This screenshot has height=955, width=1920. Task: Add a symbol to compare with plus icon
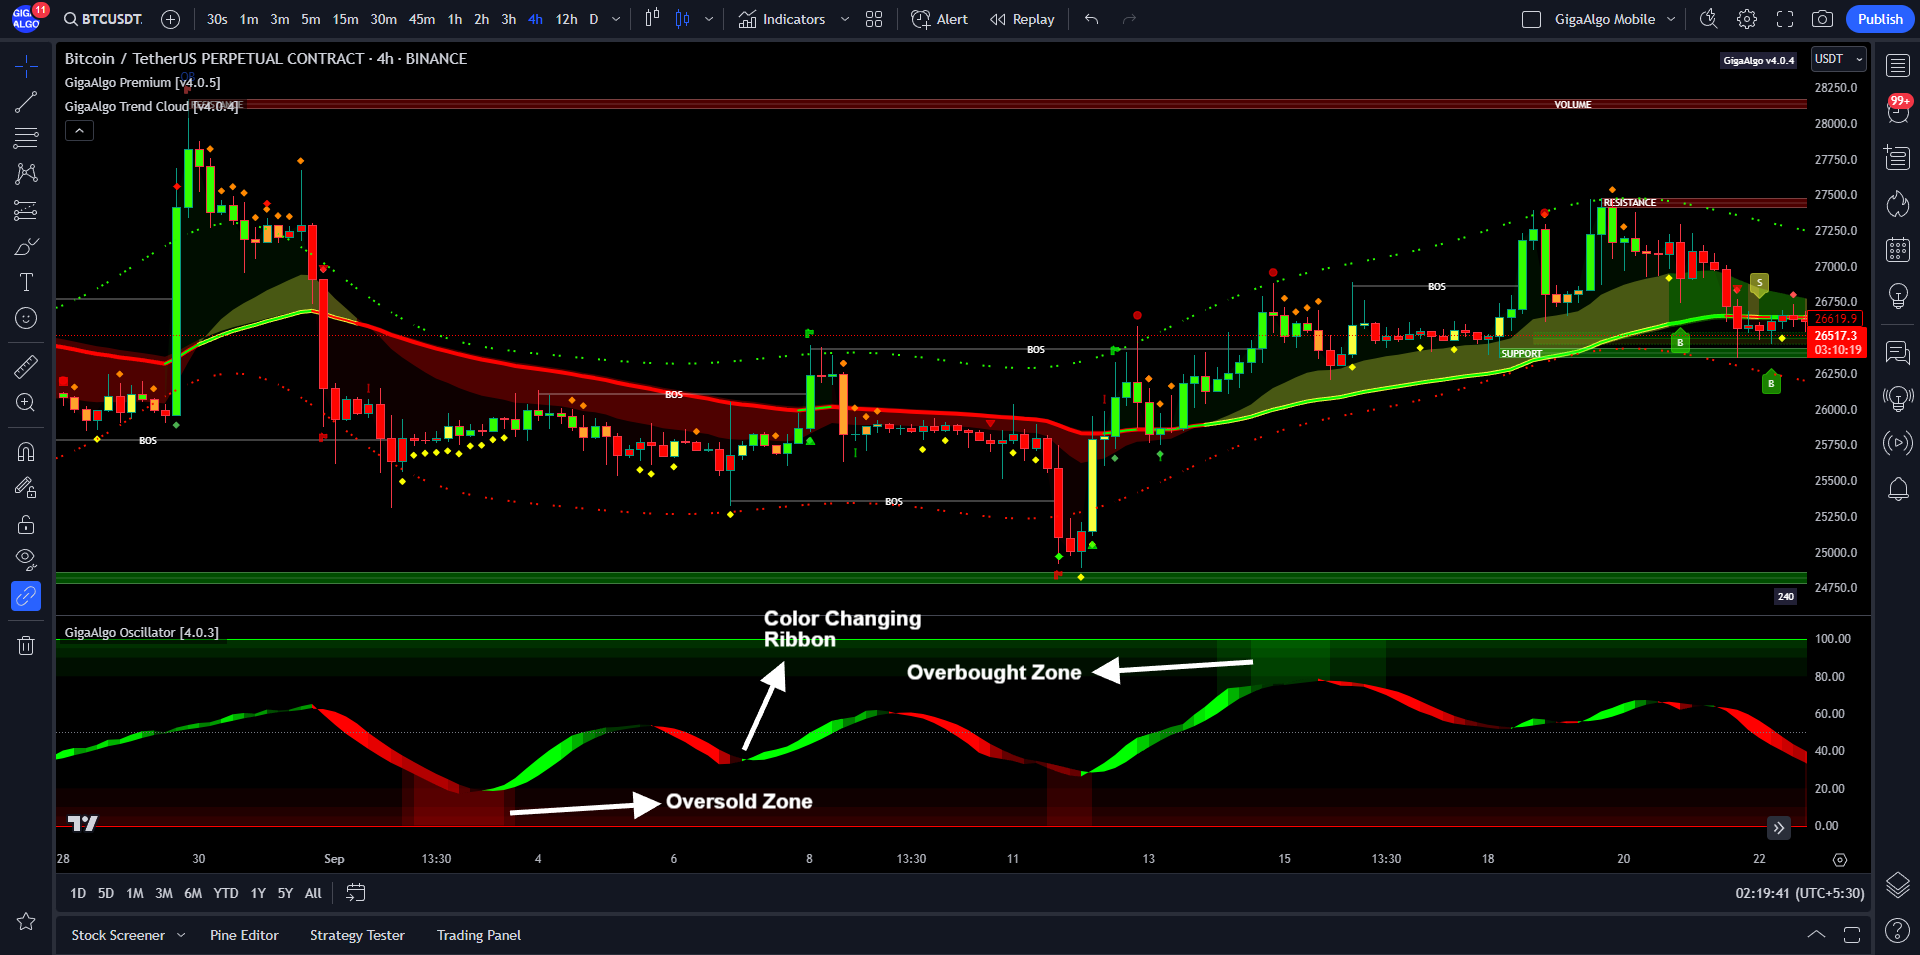(x=171, y=19)
